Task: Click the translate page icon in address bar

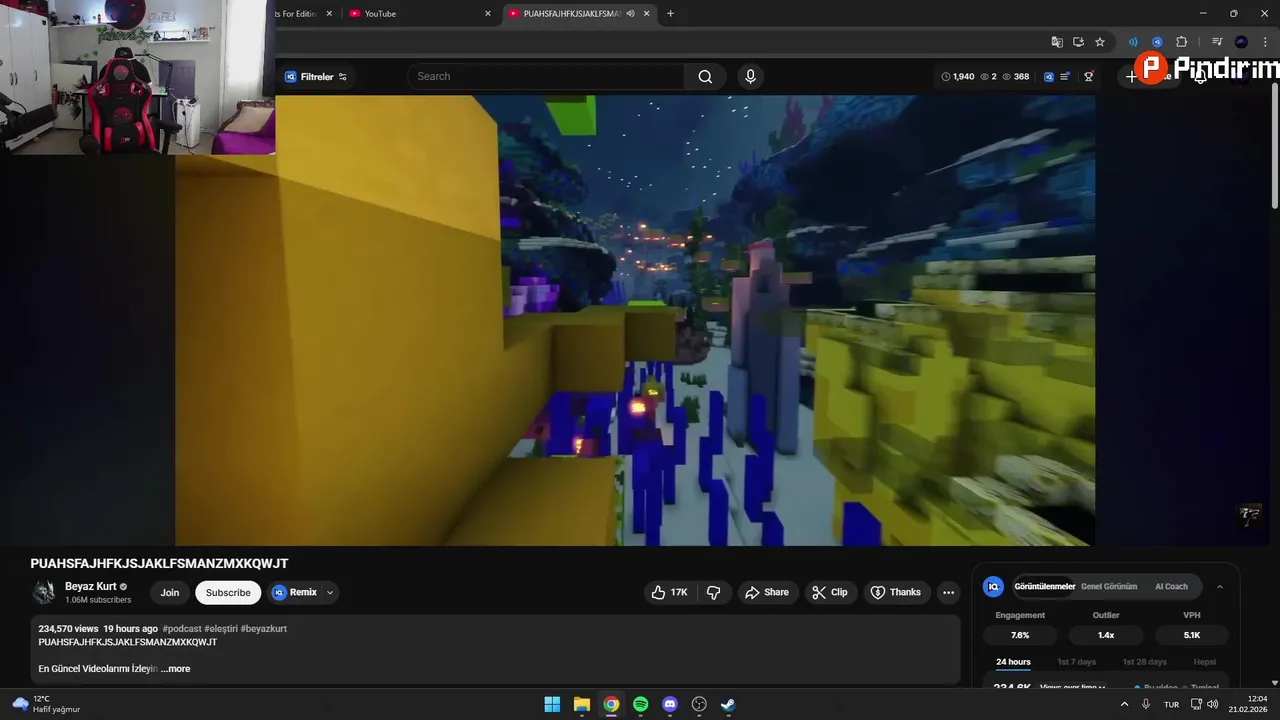Action: click(x=1057, y=42)
